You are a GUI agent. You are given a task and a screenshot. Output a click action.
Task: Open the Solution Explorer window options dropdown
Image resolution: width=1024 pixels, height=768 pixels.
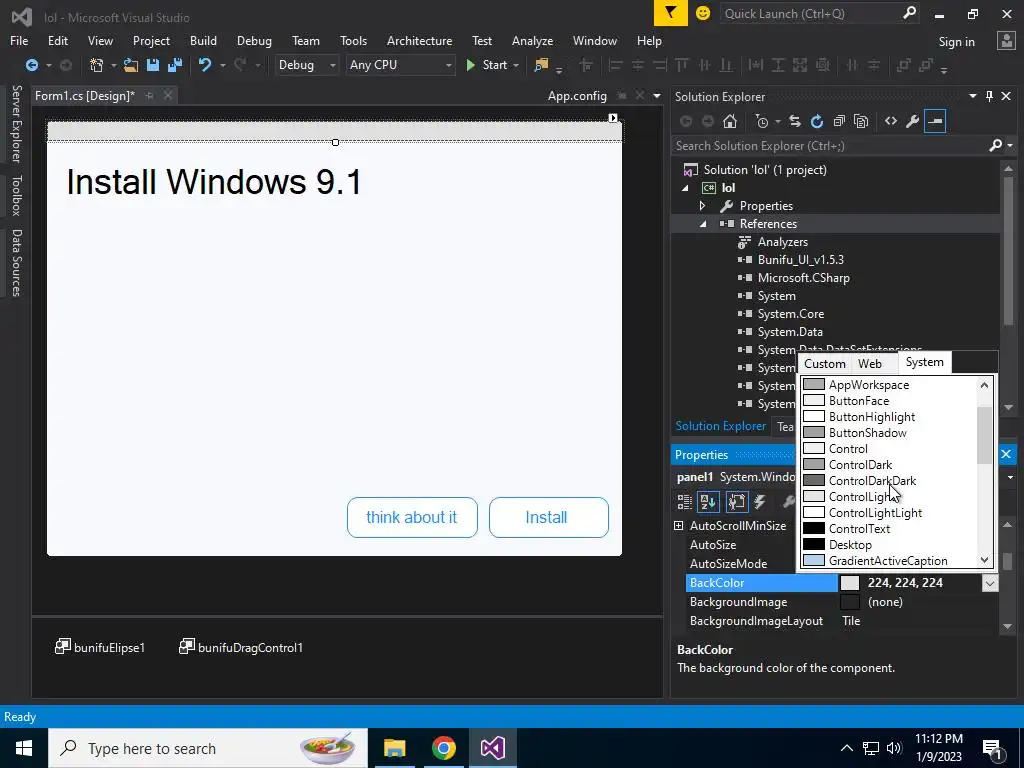point(973,96)
